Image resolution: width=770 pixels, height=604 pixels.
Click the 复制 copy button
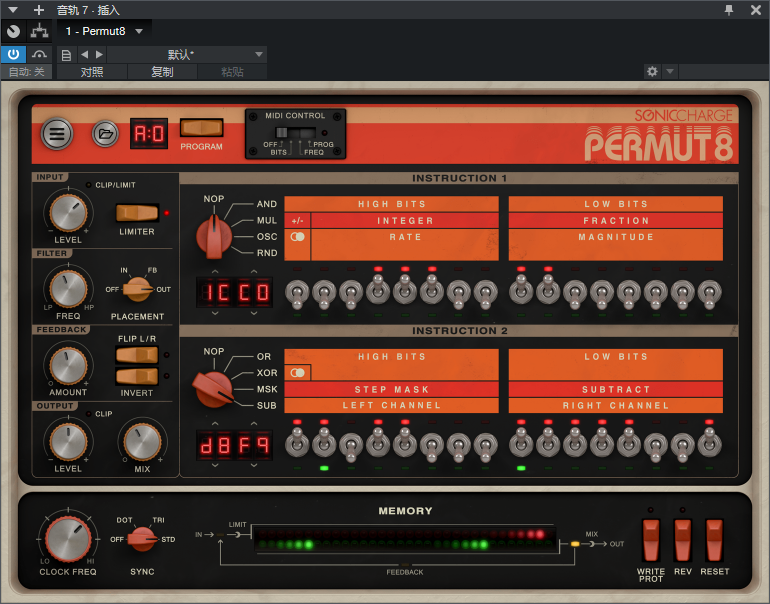tap(162, 72)
